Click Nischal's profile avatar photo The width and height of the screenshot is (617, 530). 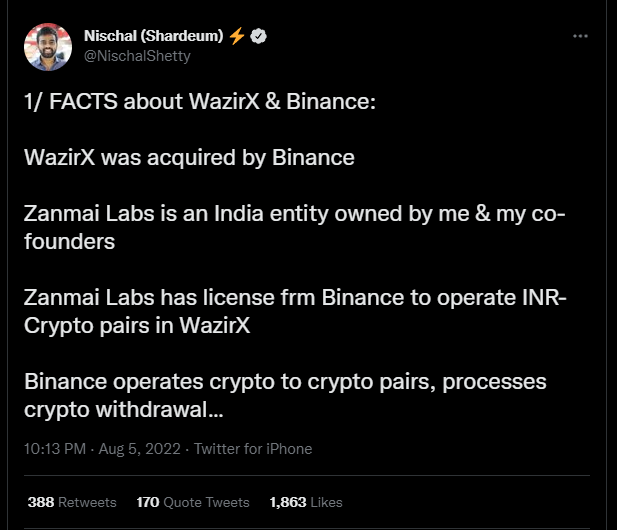pos(47,47)
